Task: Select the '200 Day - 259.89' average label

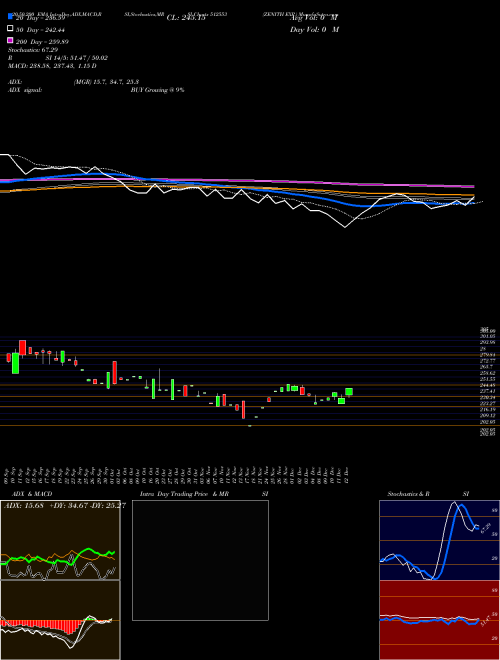Action: (42, 42)
